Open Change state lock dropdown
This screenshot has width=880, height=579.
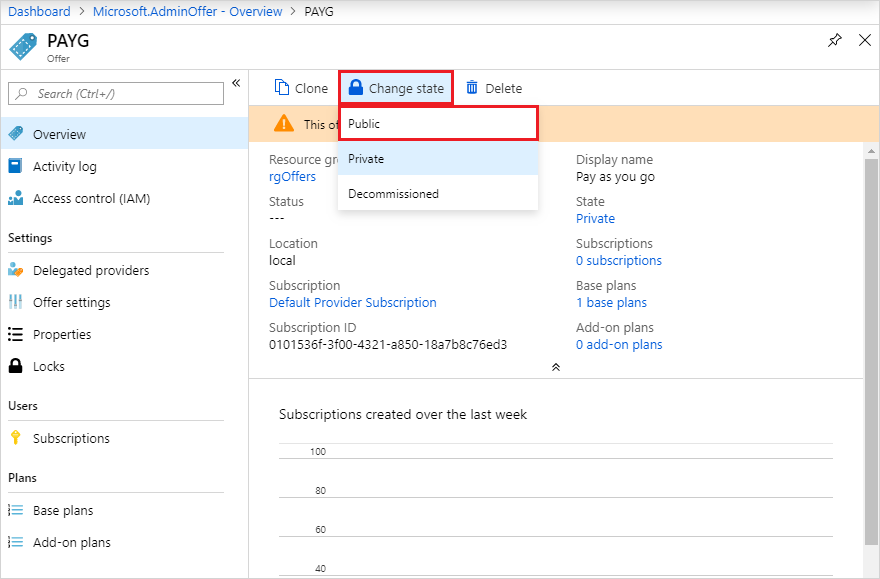coord(396,88)
